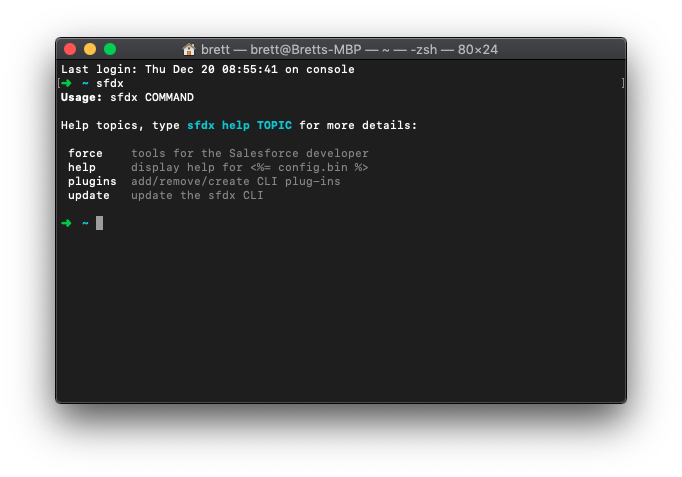Click the cyan 'sfdx' help text
Viewport: 682px width, 477px height.
(x=201, y=125)
